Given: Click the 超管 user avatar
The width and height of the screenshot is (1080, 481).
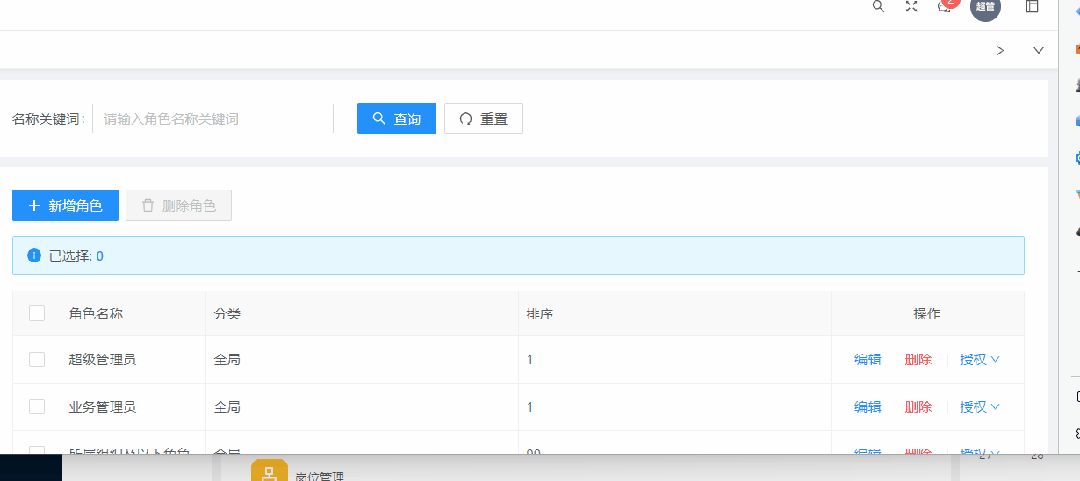Looking at the screenshot, I should [985, 7].
